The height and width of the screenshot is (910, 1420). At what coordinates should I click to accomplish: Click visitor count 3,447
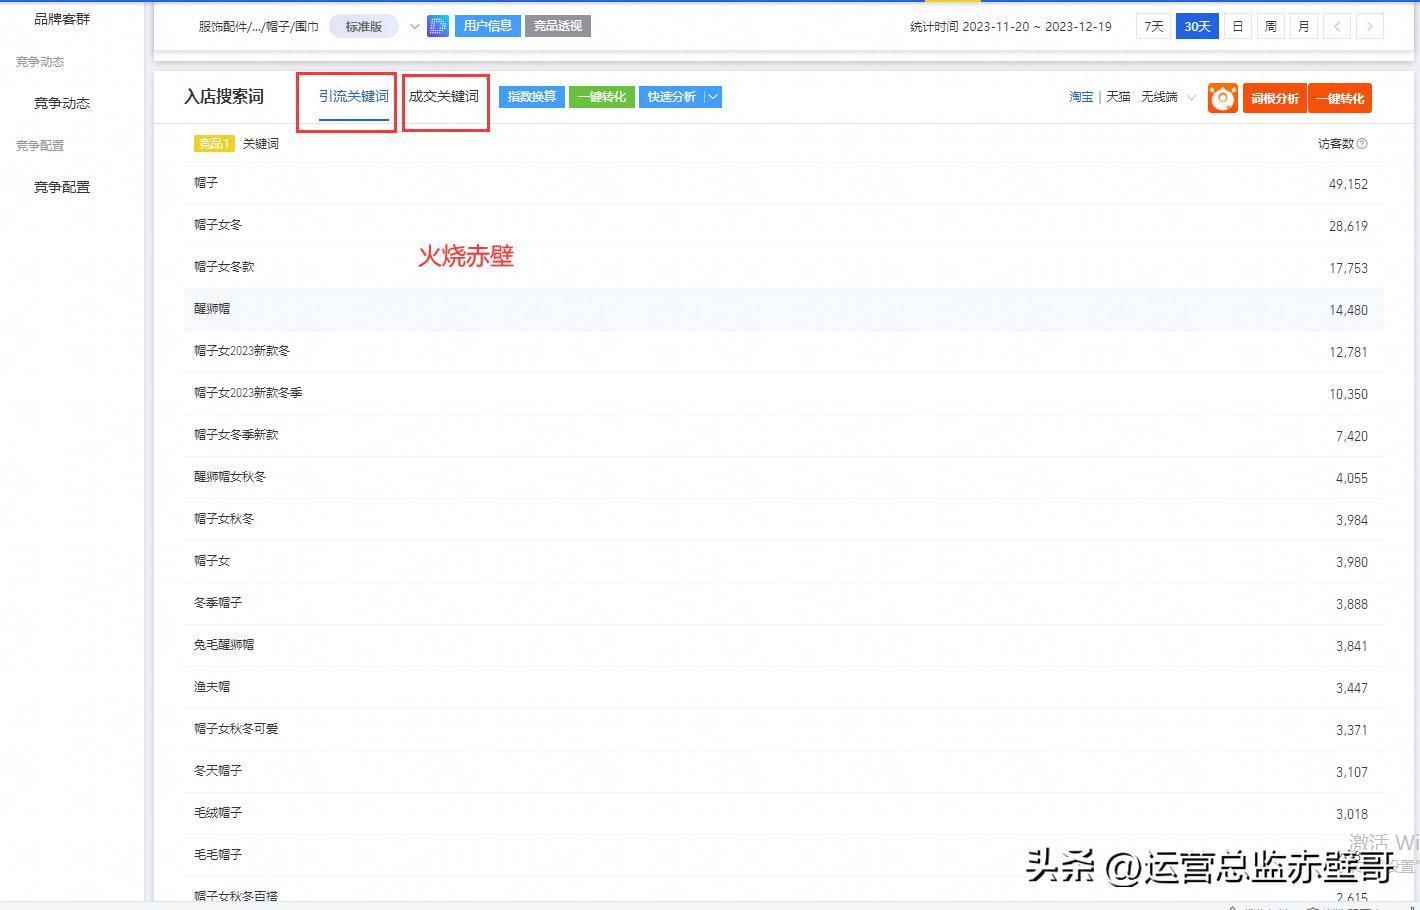coord(1352,688)
